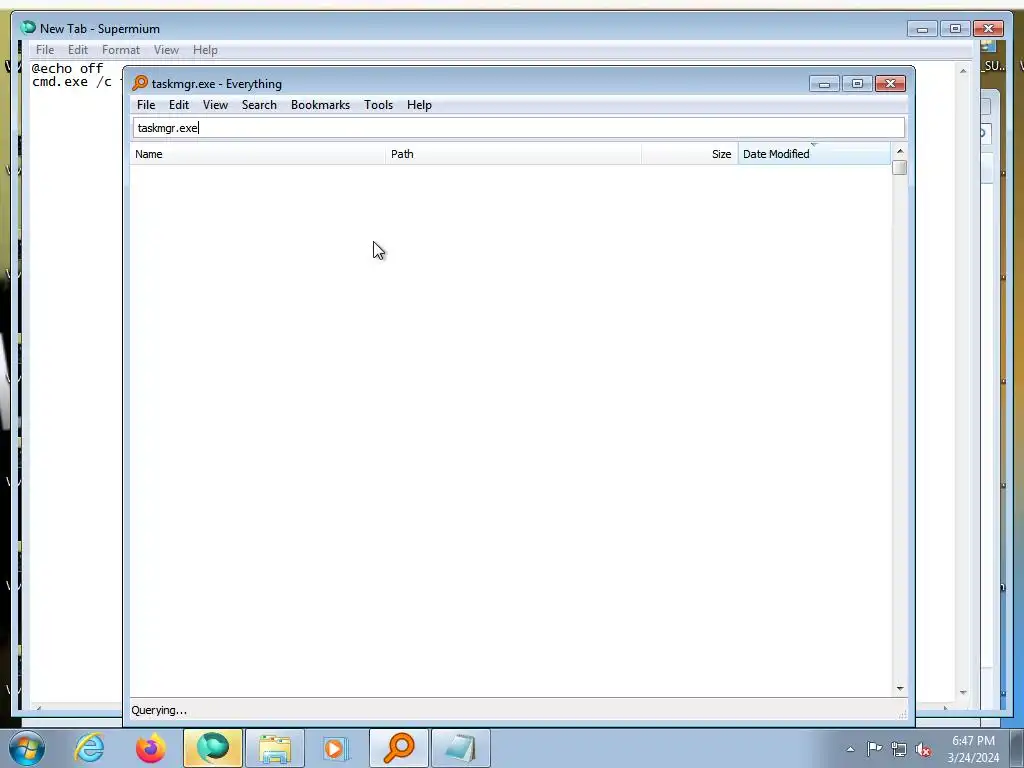
Task: Open View menu in background Notepad window
Action: click(x=166, y=50)
